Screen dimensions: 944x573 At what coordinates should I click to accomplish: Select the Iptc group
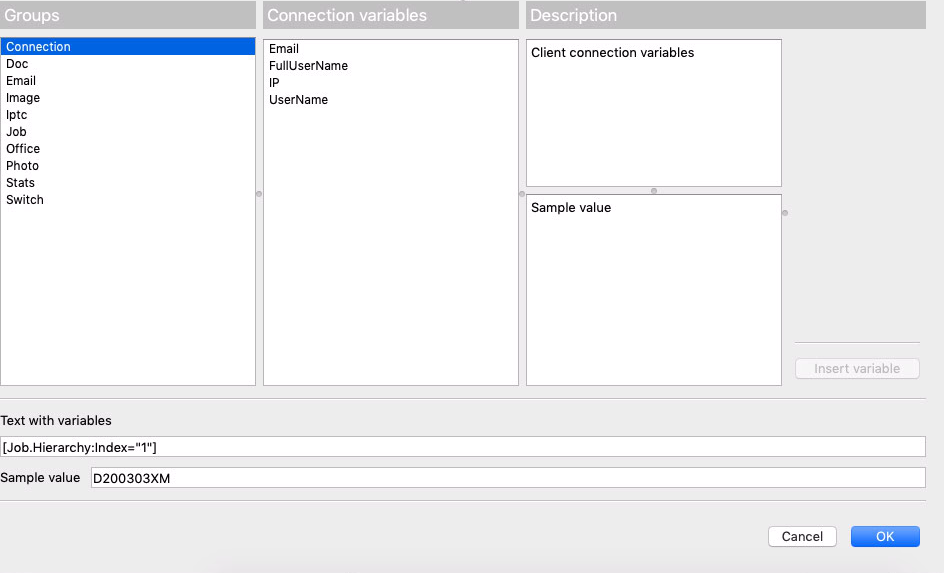[x=17, y=115]
